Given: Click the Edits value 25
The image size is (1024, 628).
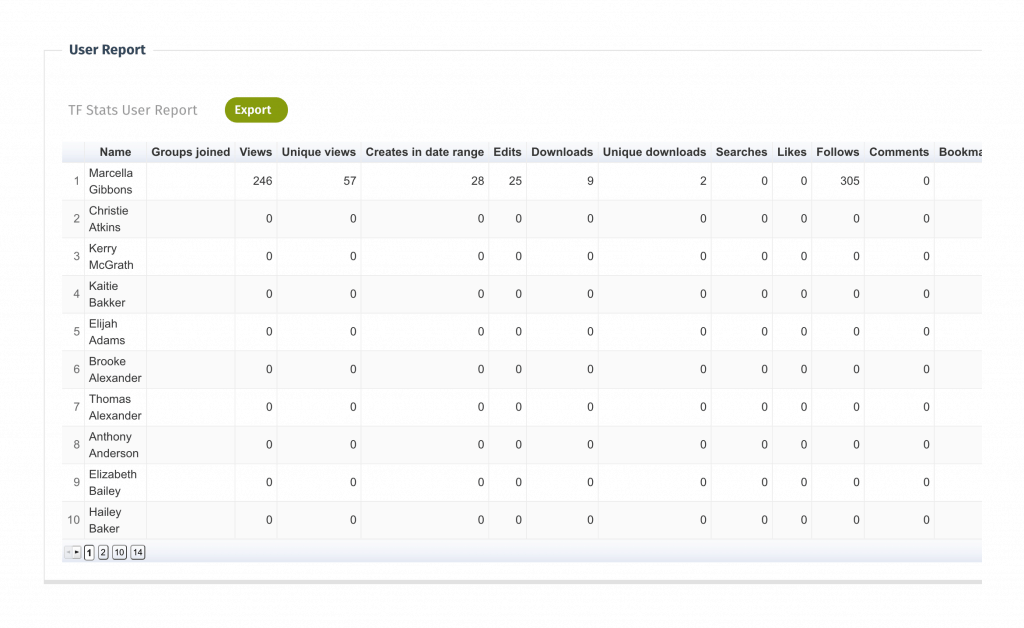Looking at the screenshot, I should pos(515,181).
